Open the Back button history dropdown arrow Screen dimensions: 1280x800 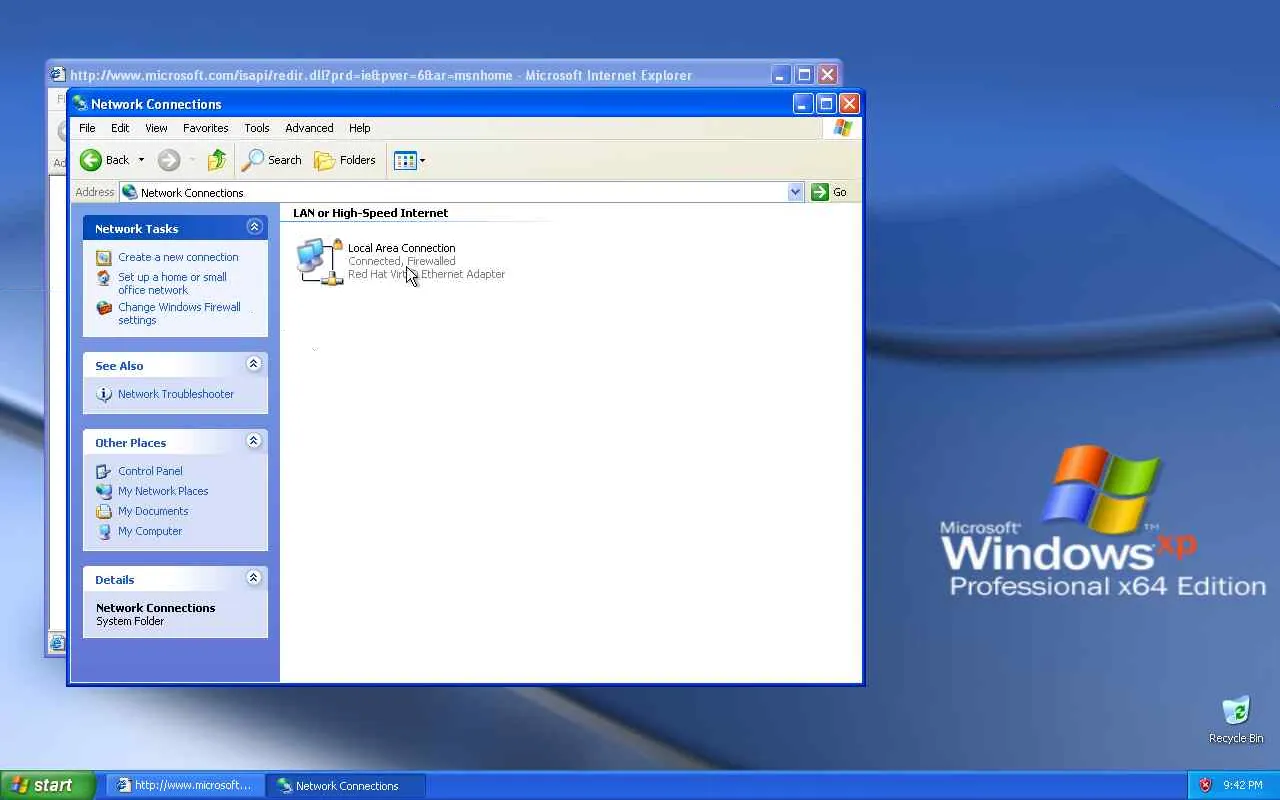click(x=141, y=160)
